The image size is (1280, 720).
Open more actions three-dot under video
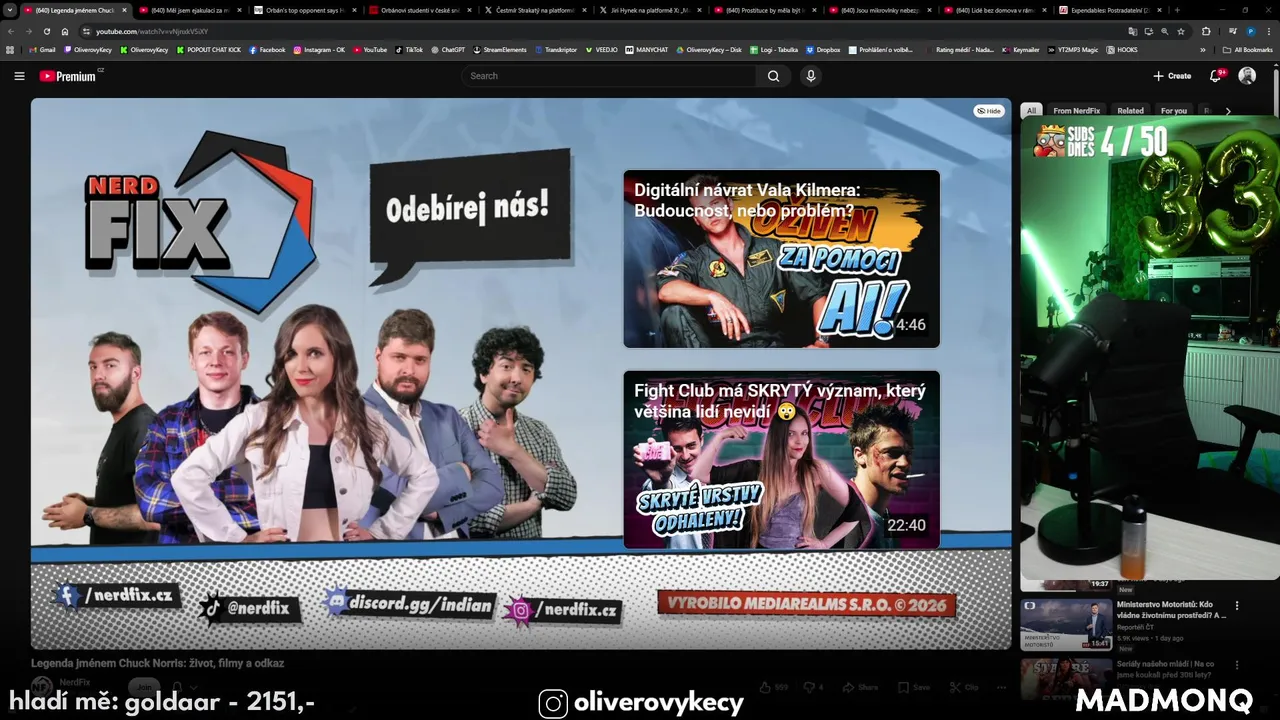(1001, 687)
